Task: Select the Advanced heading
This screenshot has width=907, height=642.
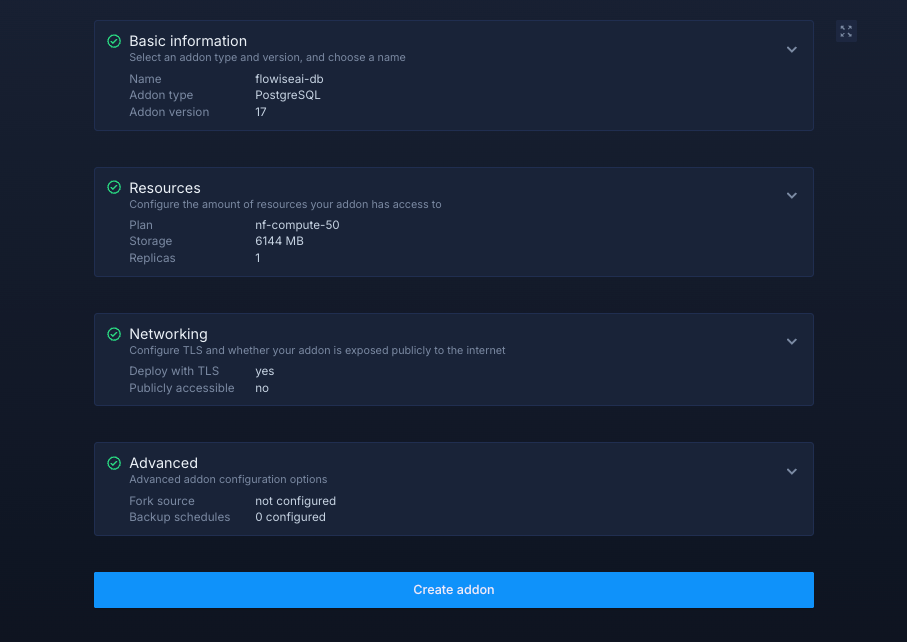Action: point(163,463)
